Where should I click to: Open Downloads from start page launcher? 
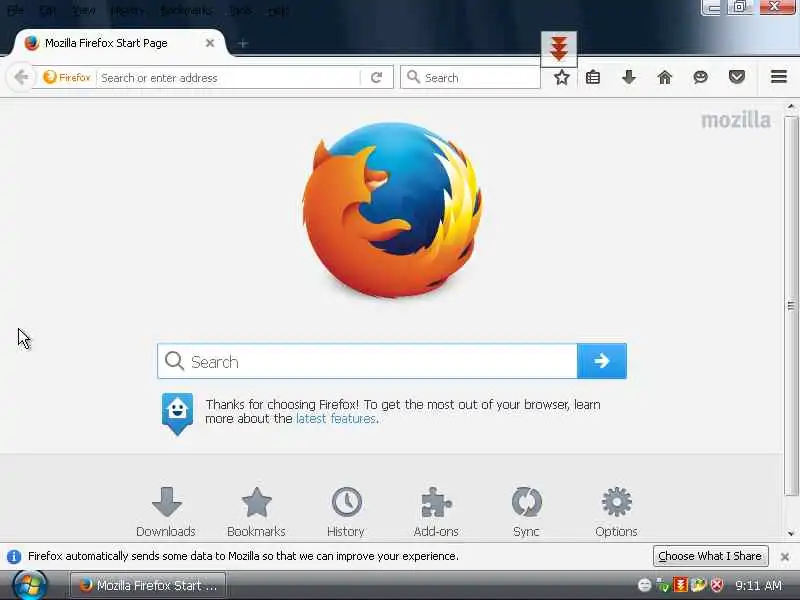click(x=166, y=512)
